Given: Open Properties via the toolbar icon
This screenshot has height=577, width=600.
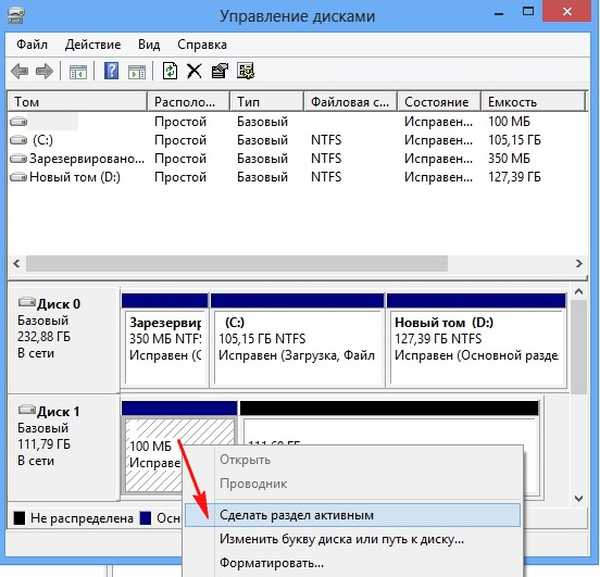Looking at the screenshot, I should pos(218,71).
